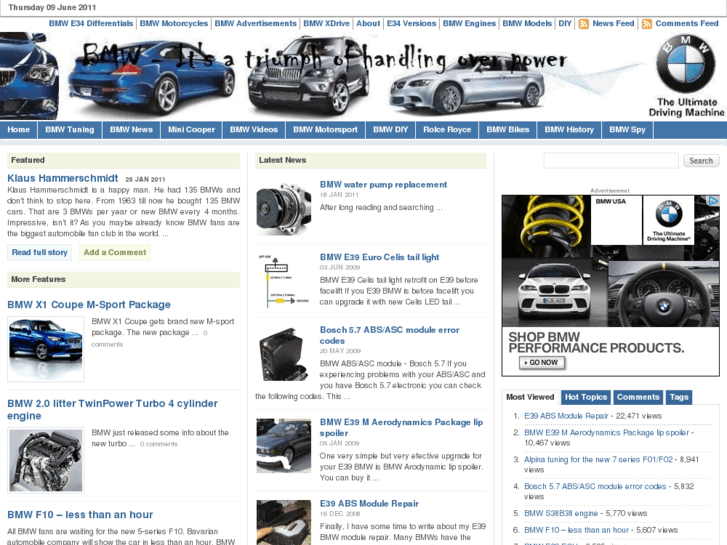Select Mini Cooper navigation item
The image size is (727, 545).
coord(191,130)
